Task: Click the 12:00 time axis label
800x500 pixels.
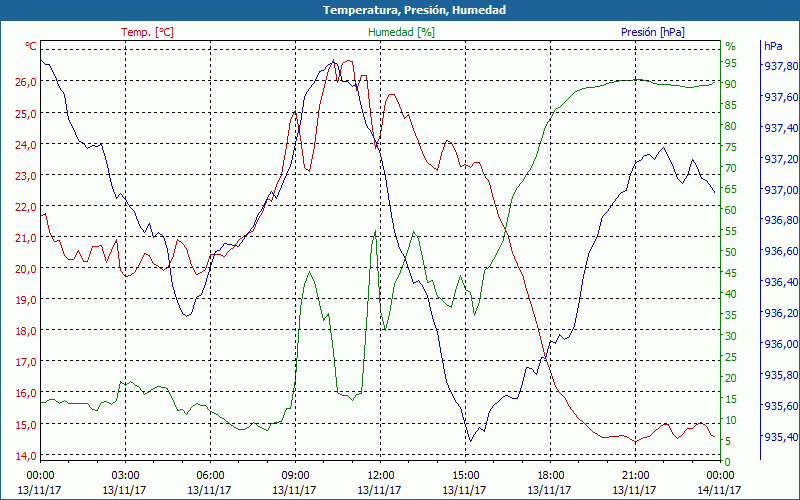Action: 380,476
